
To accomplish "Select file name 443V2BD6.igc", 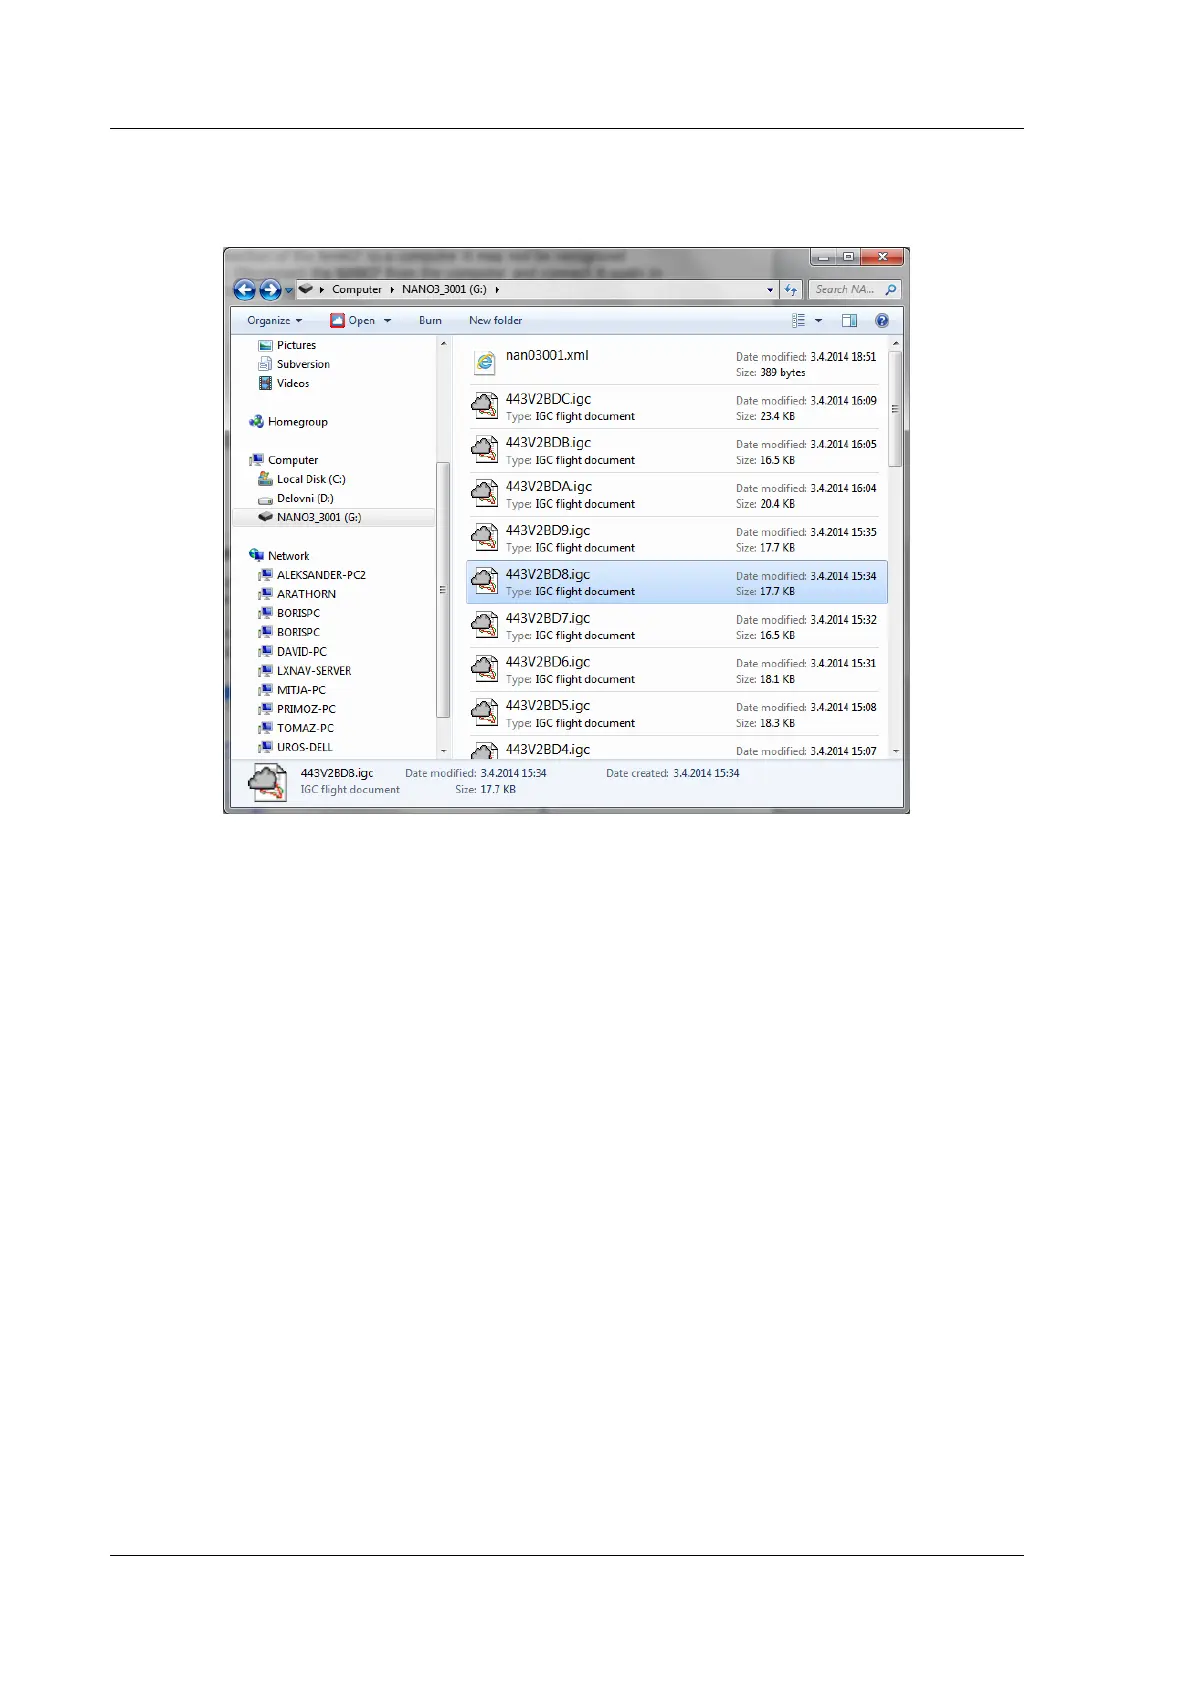I will pyautogui.click(x=548, y=663).
